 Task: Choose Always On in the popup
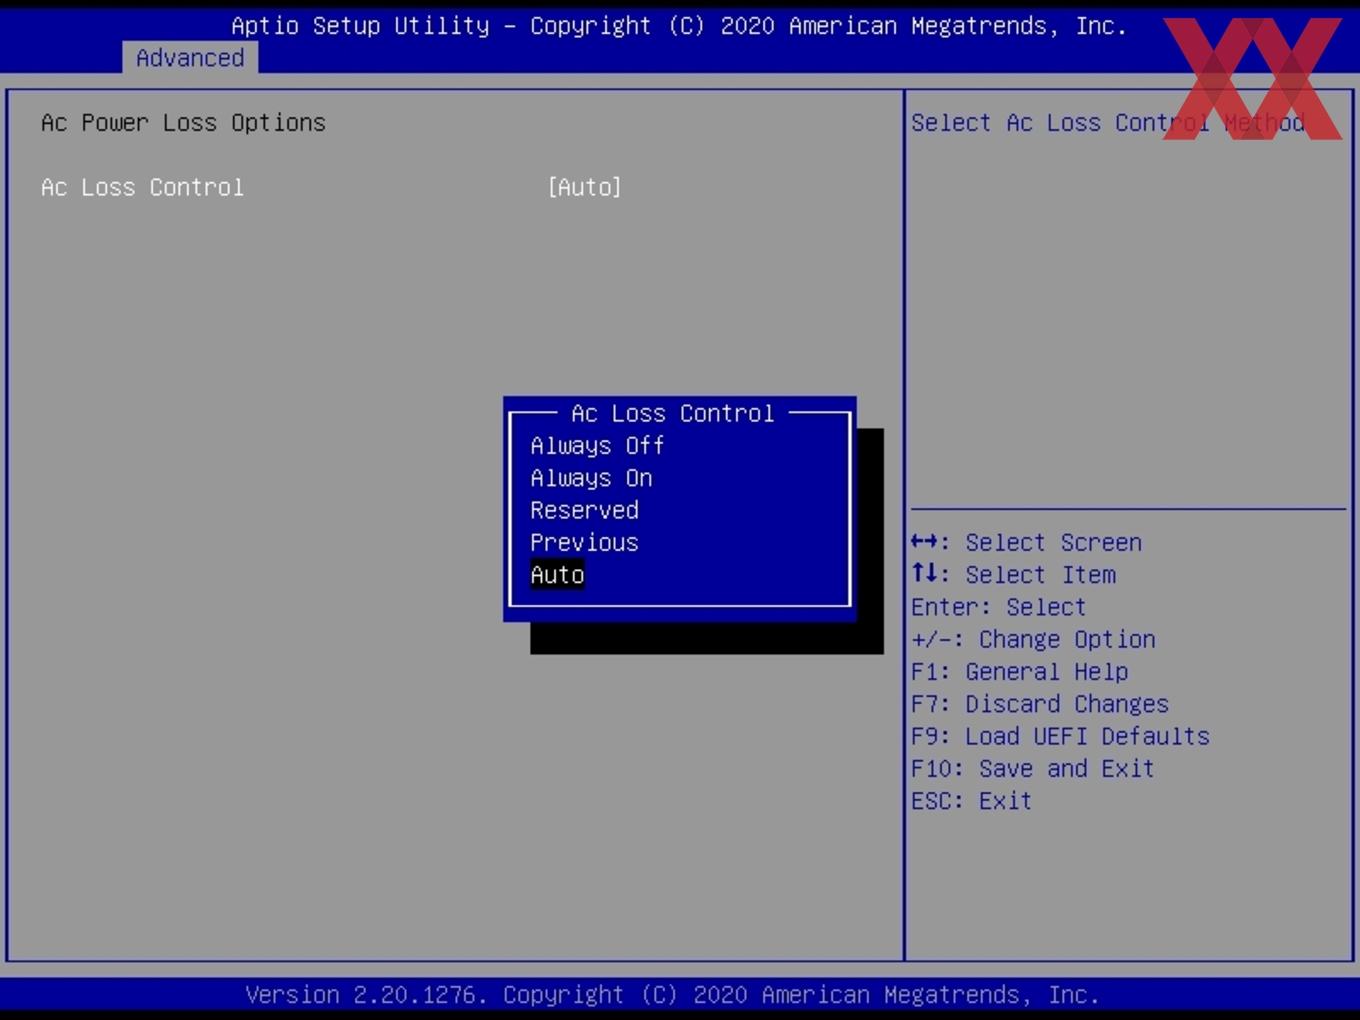(x=591, y=478)
